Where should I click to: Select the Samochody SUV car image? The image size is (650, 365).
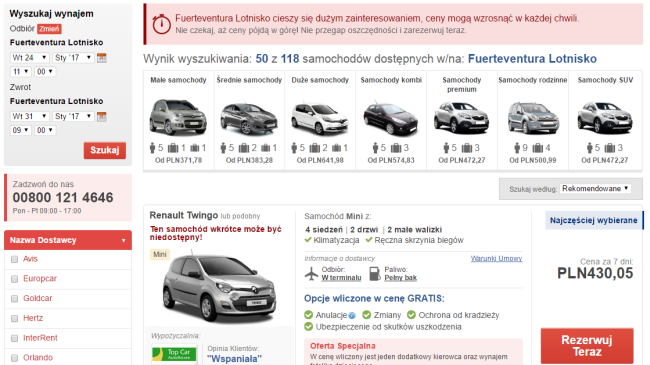605,118
